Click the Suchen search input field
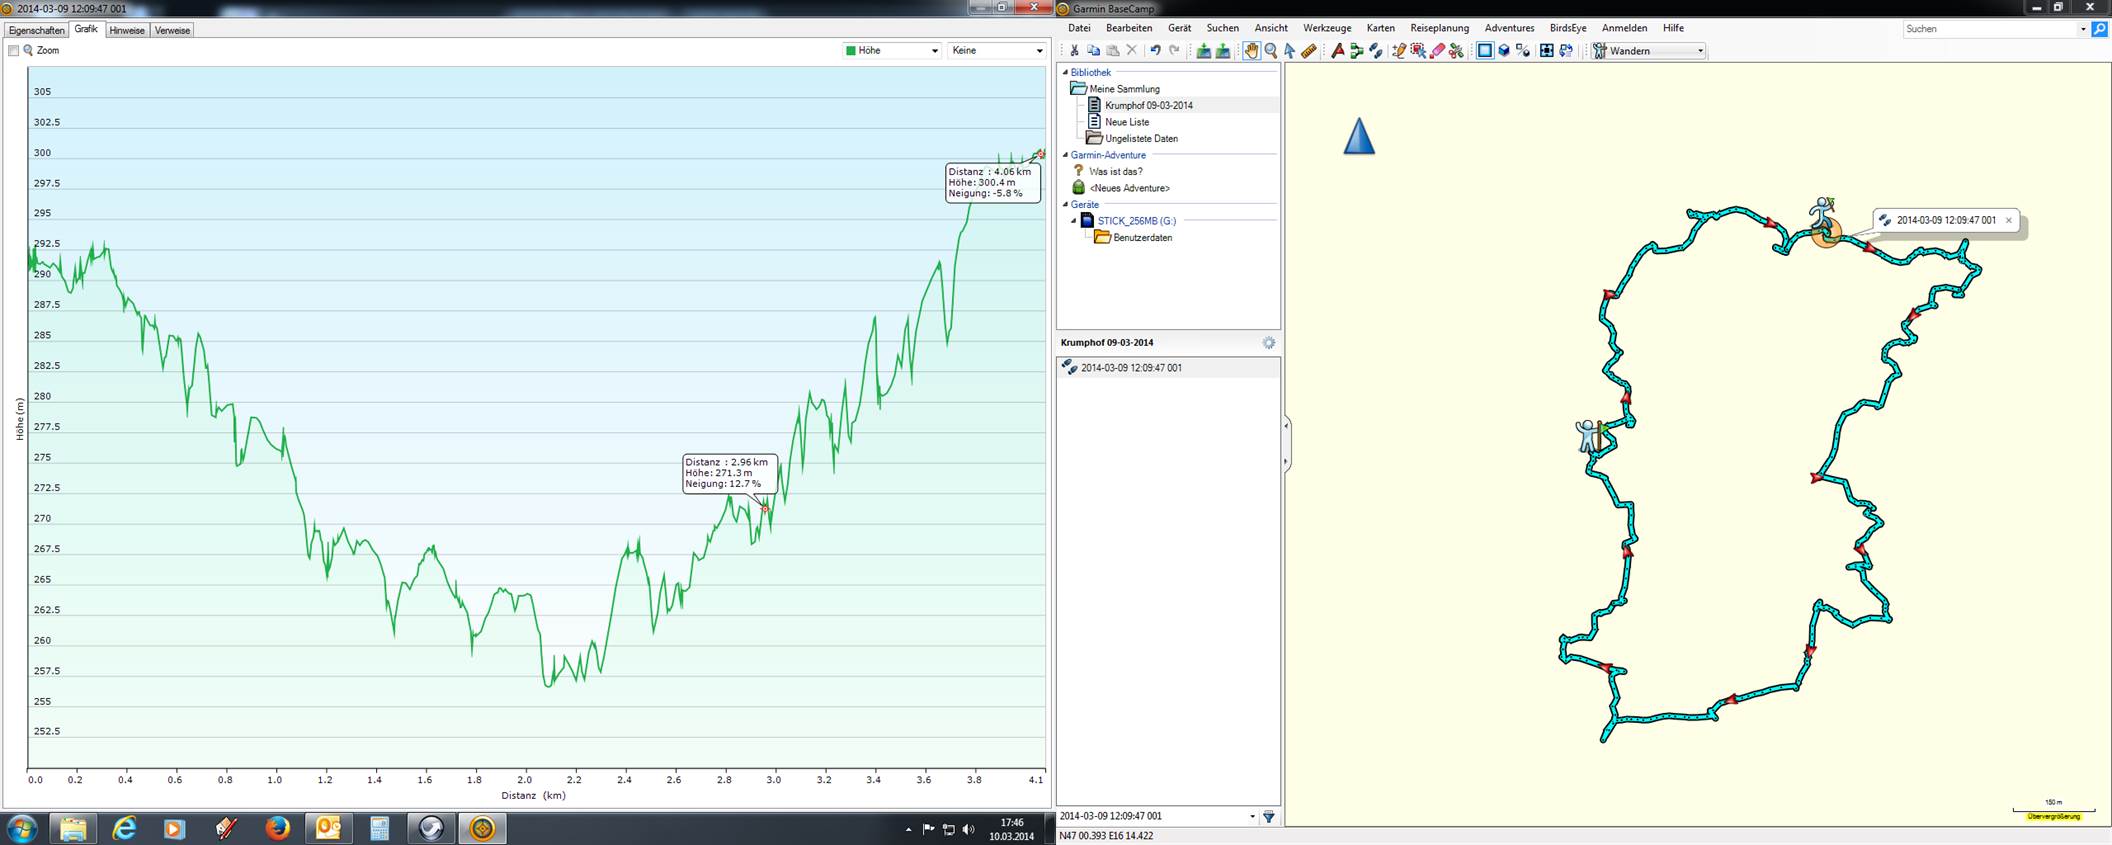The height and width of the screenshot is (845, 2112). point(1989,29)
